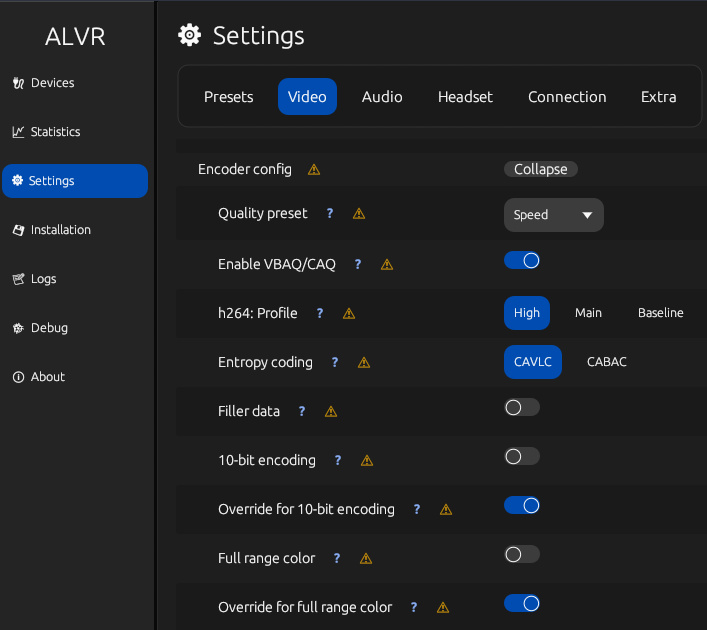Click the h264: Profile help icon
Image resolution: width=707 pixels, height=630 pixels.
(320, 313)
